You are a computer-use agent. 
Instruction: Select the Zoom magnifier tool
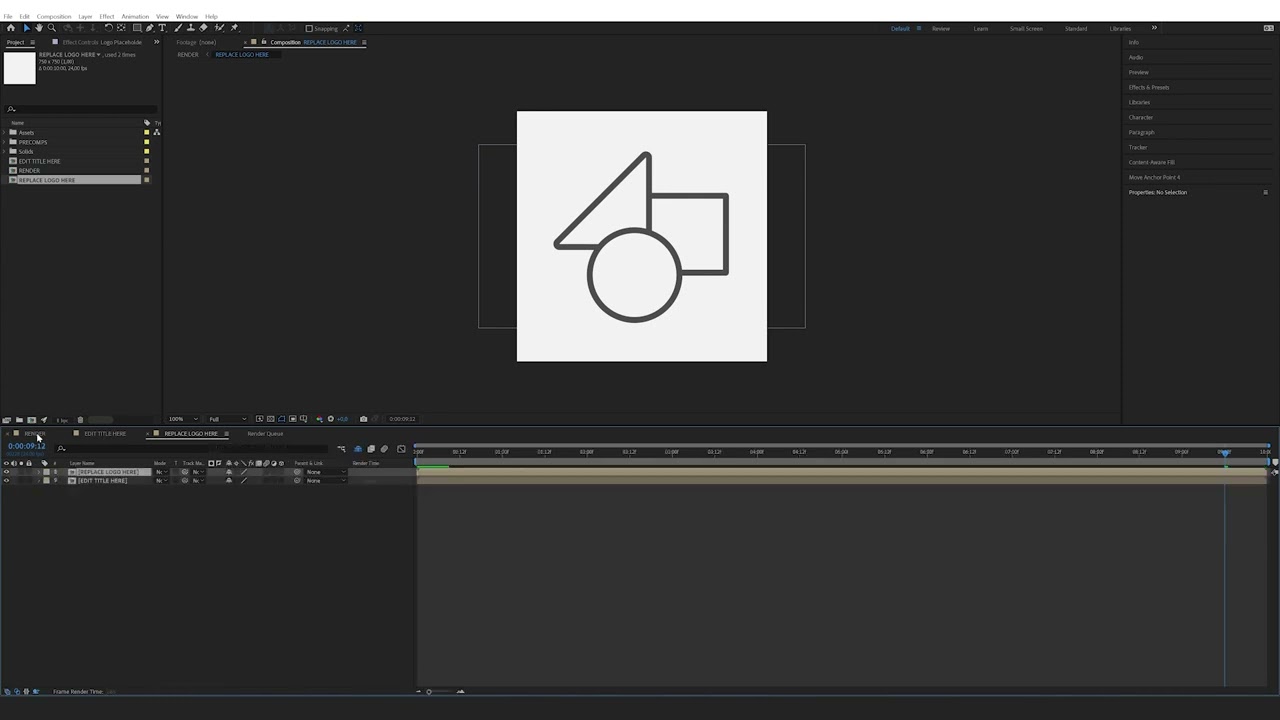click(52, 28)
